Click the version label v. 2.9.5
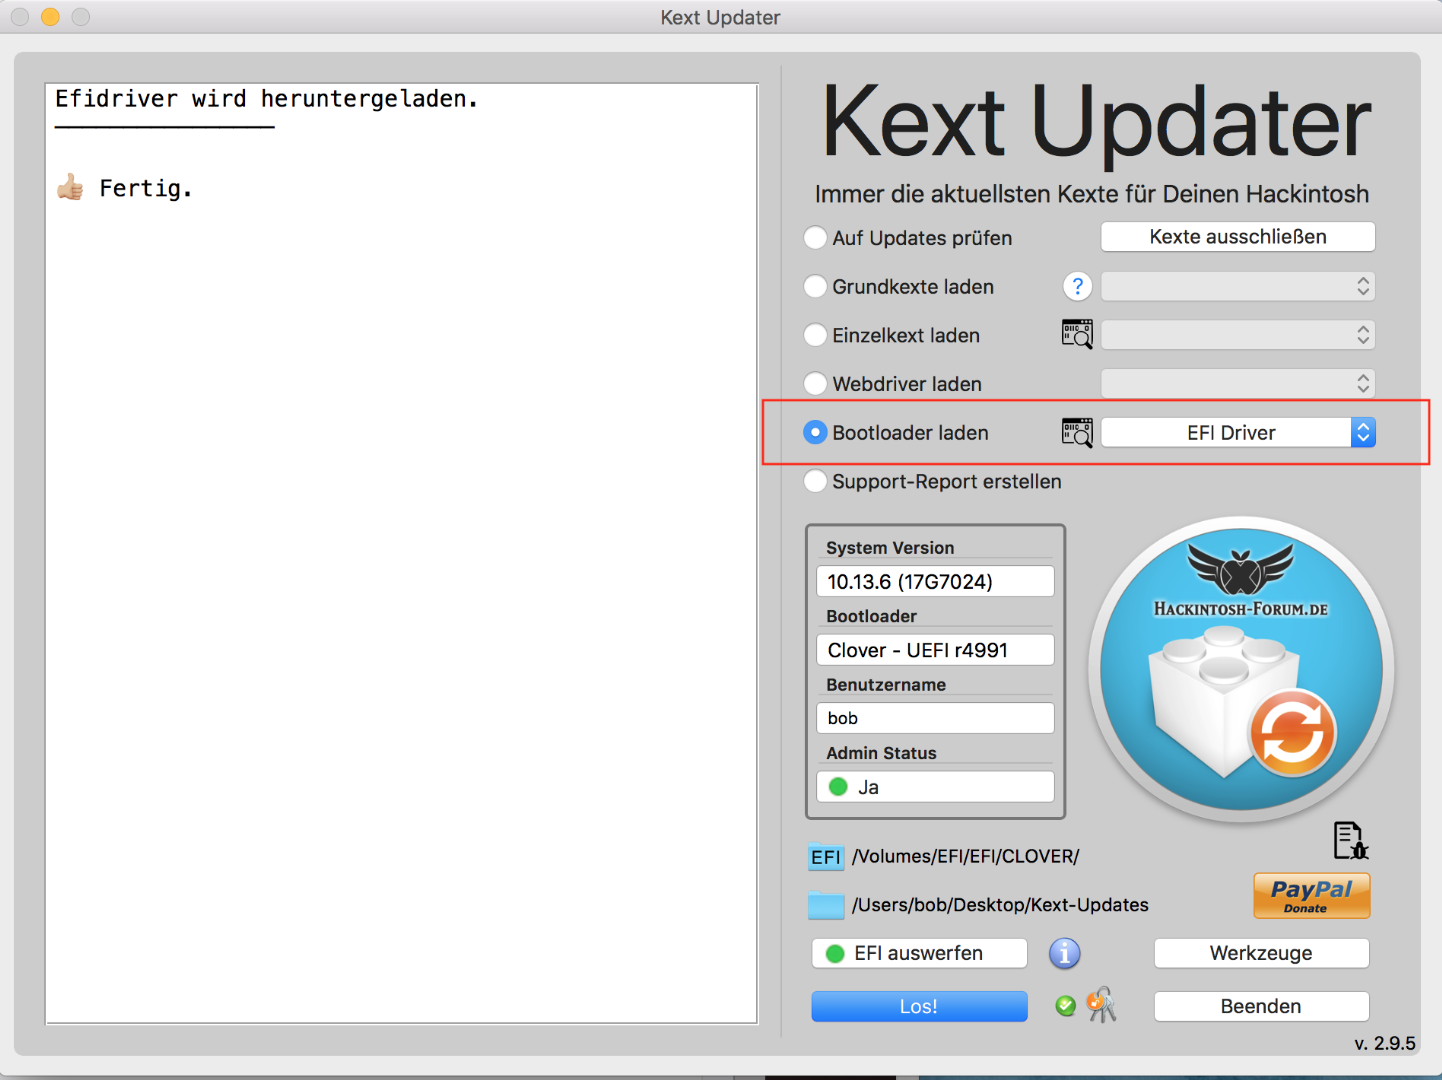The height and width of the screenshot is (1080, 1442). click(1385, 1043)
